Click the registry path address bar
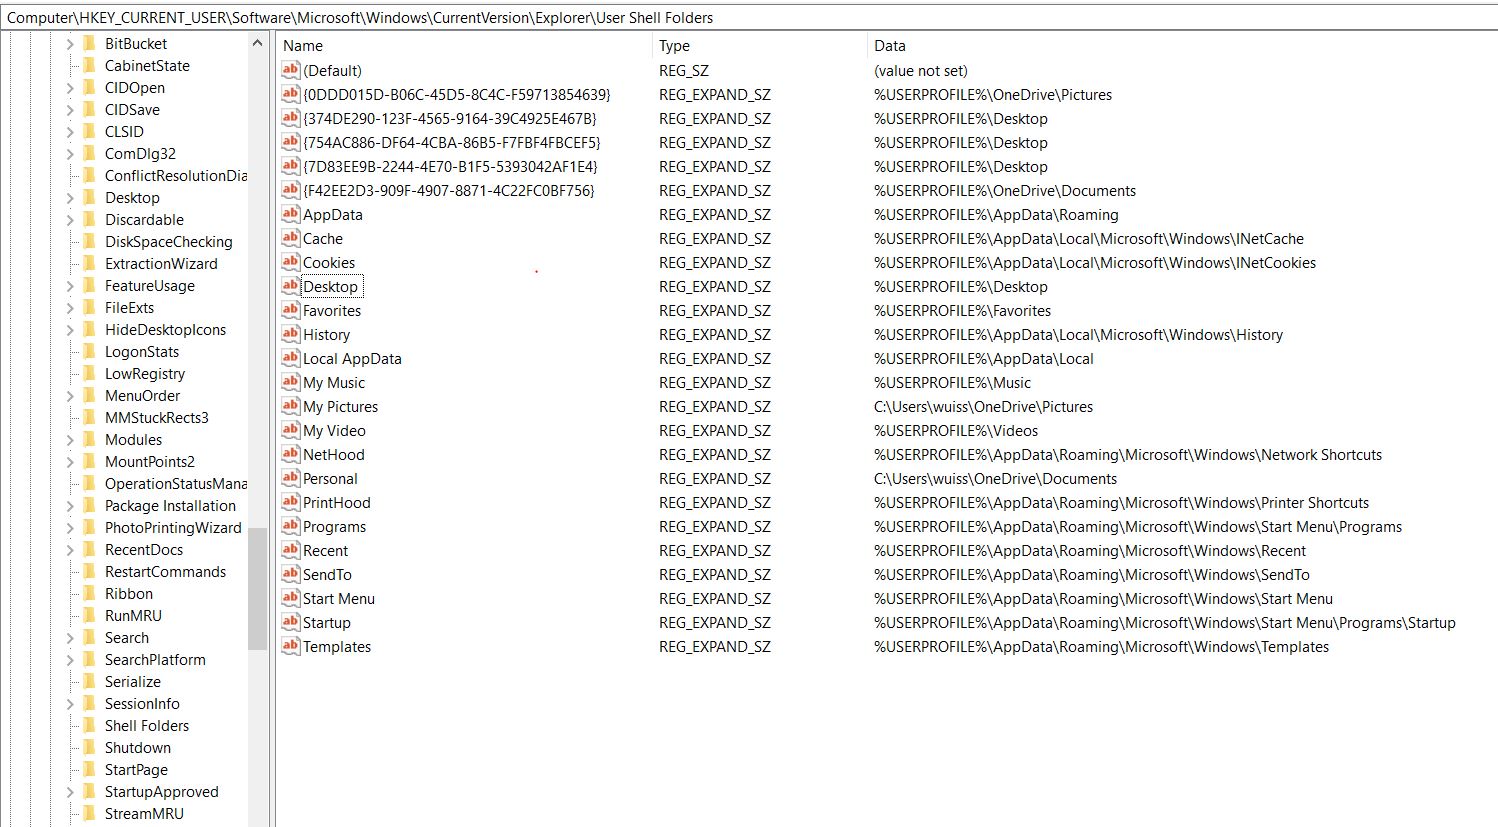This screenshot has width=1498, height=827. [749, 17]
